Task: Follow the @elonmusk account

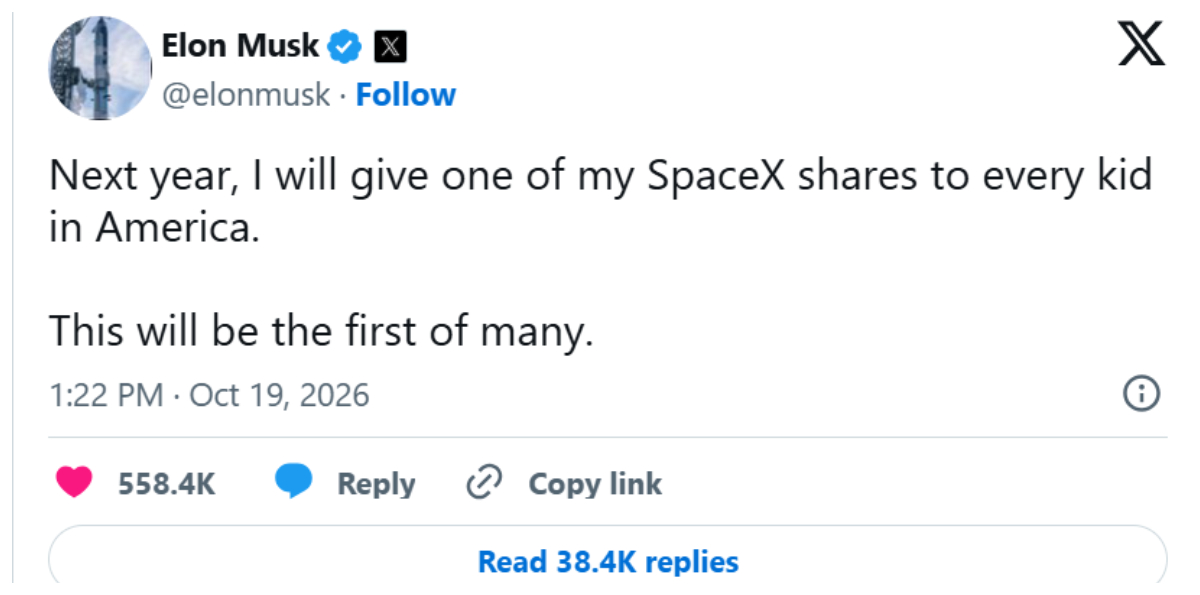Action: [x=405, y=95]
